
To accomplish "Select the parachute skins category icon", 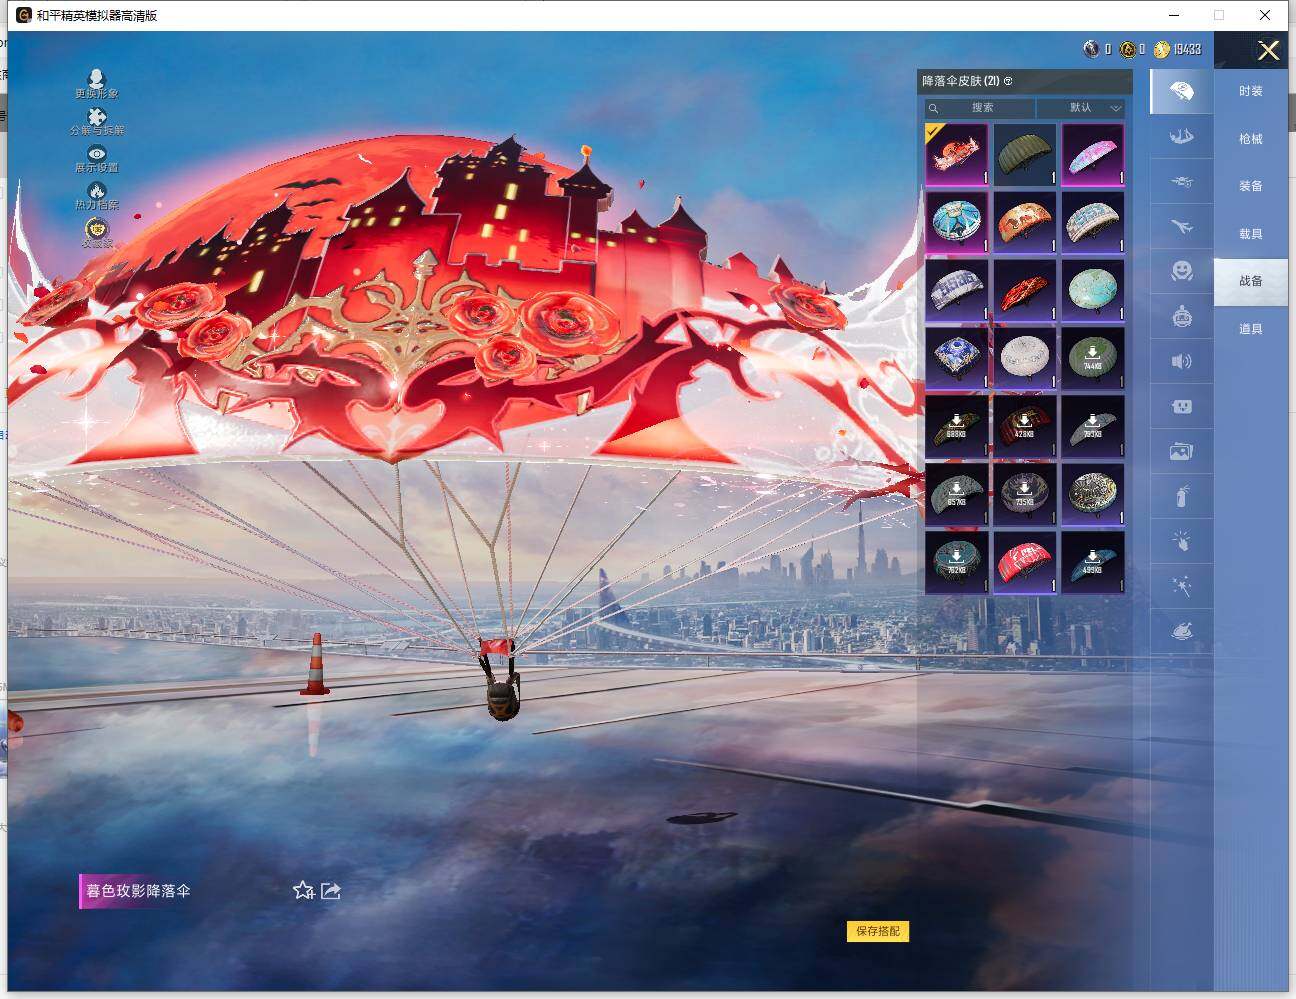I will tap(1181, 91).
